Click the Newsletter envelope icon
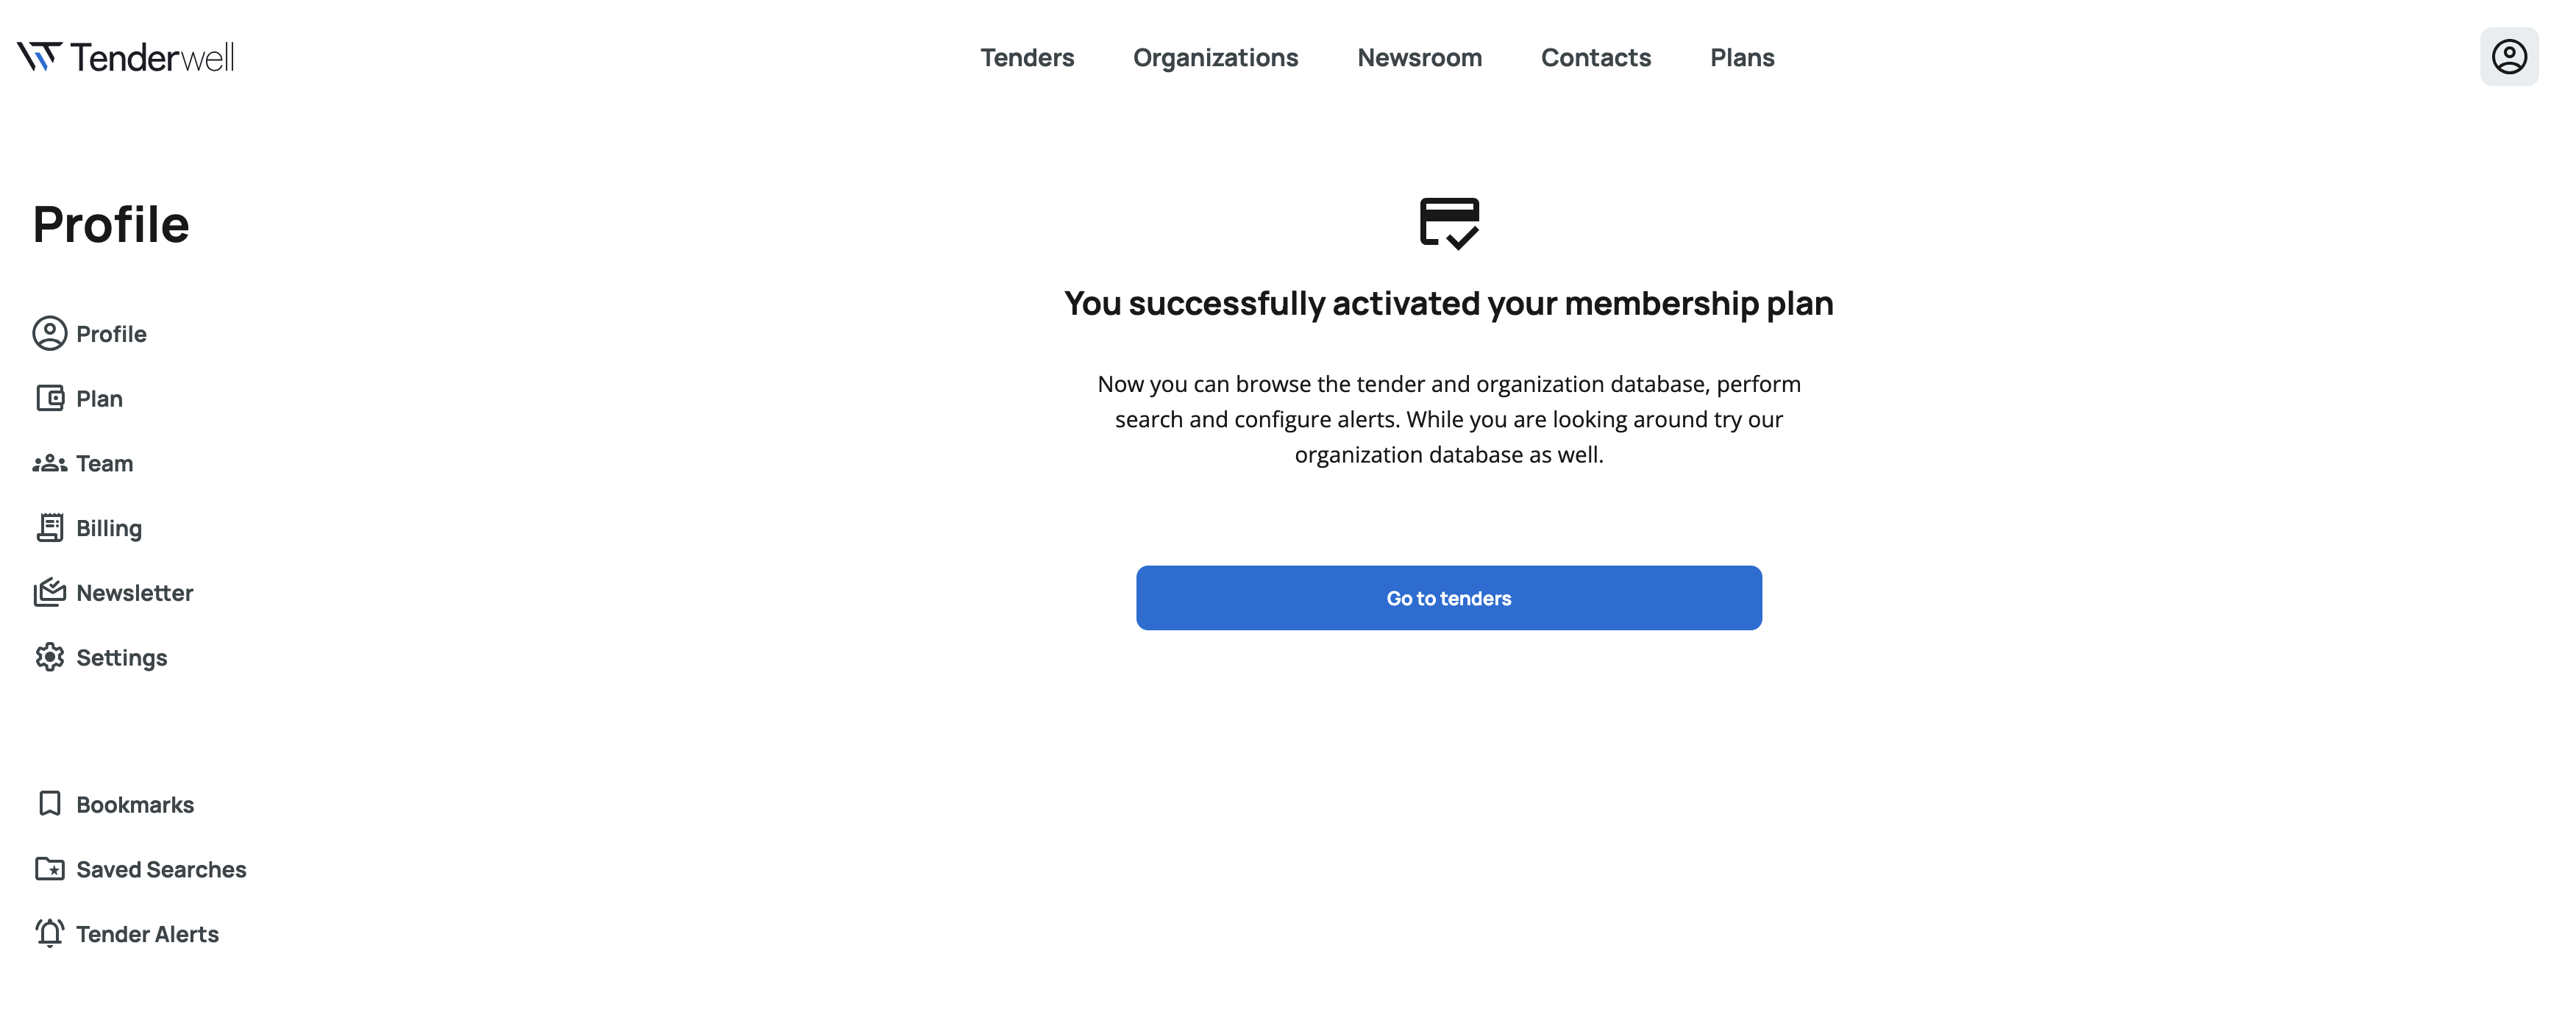2576x1012 pixels. (x=49, y=593)
